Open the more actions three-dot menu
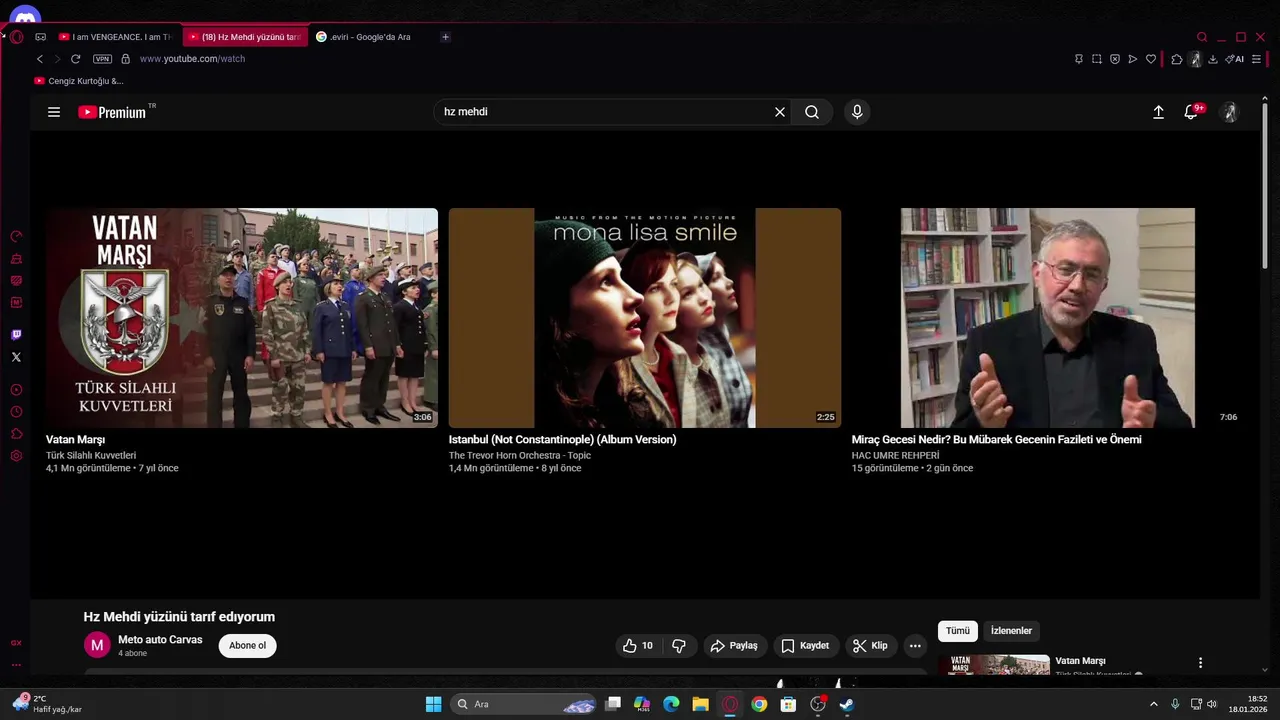 915,646
